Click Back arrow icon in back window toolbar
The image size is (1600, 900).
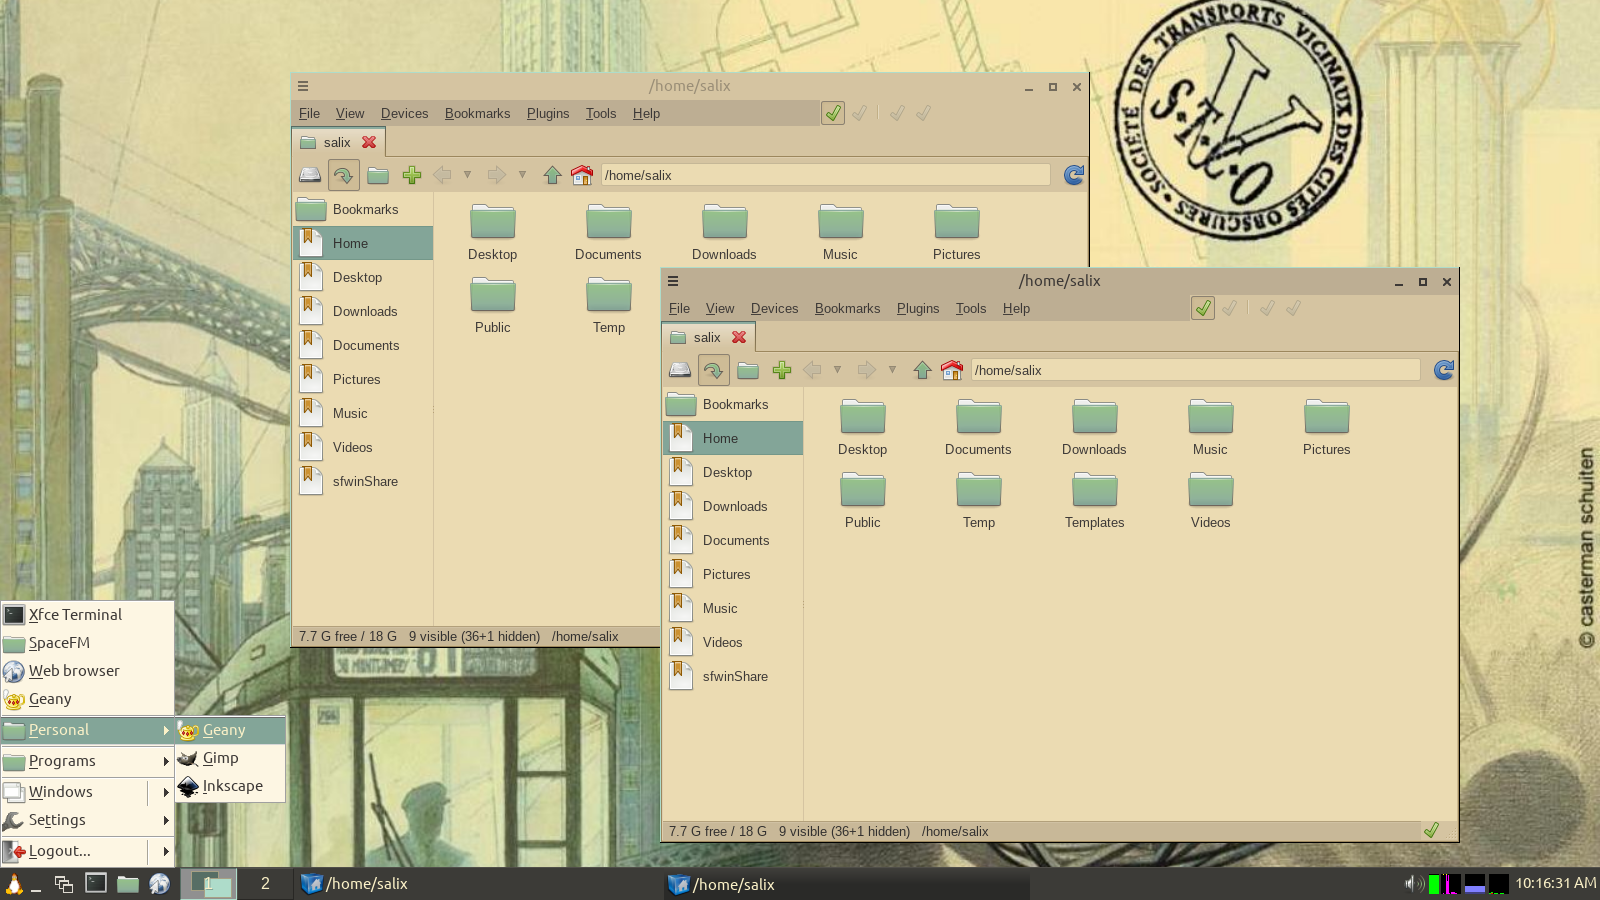click(x=443, y=175)
